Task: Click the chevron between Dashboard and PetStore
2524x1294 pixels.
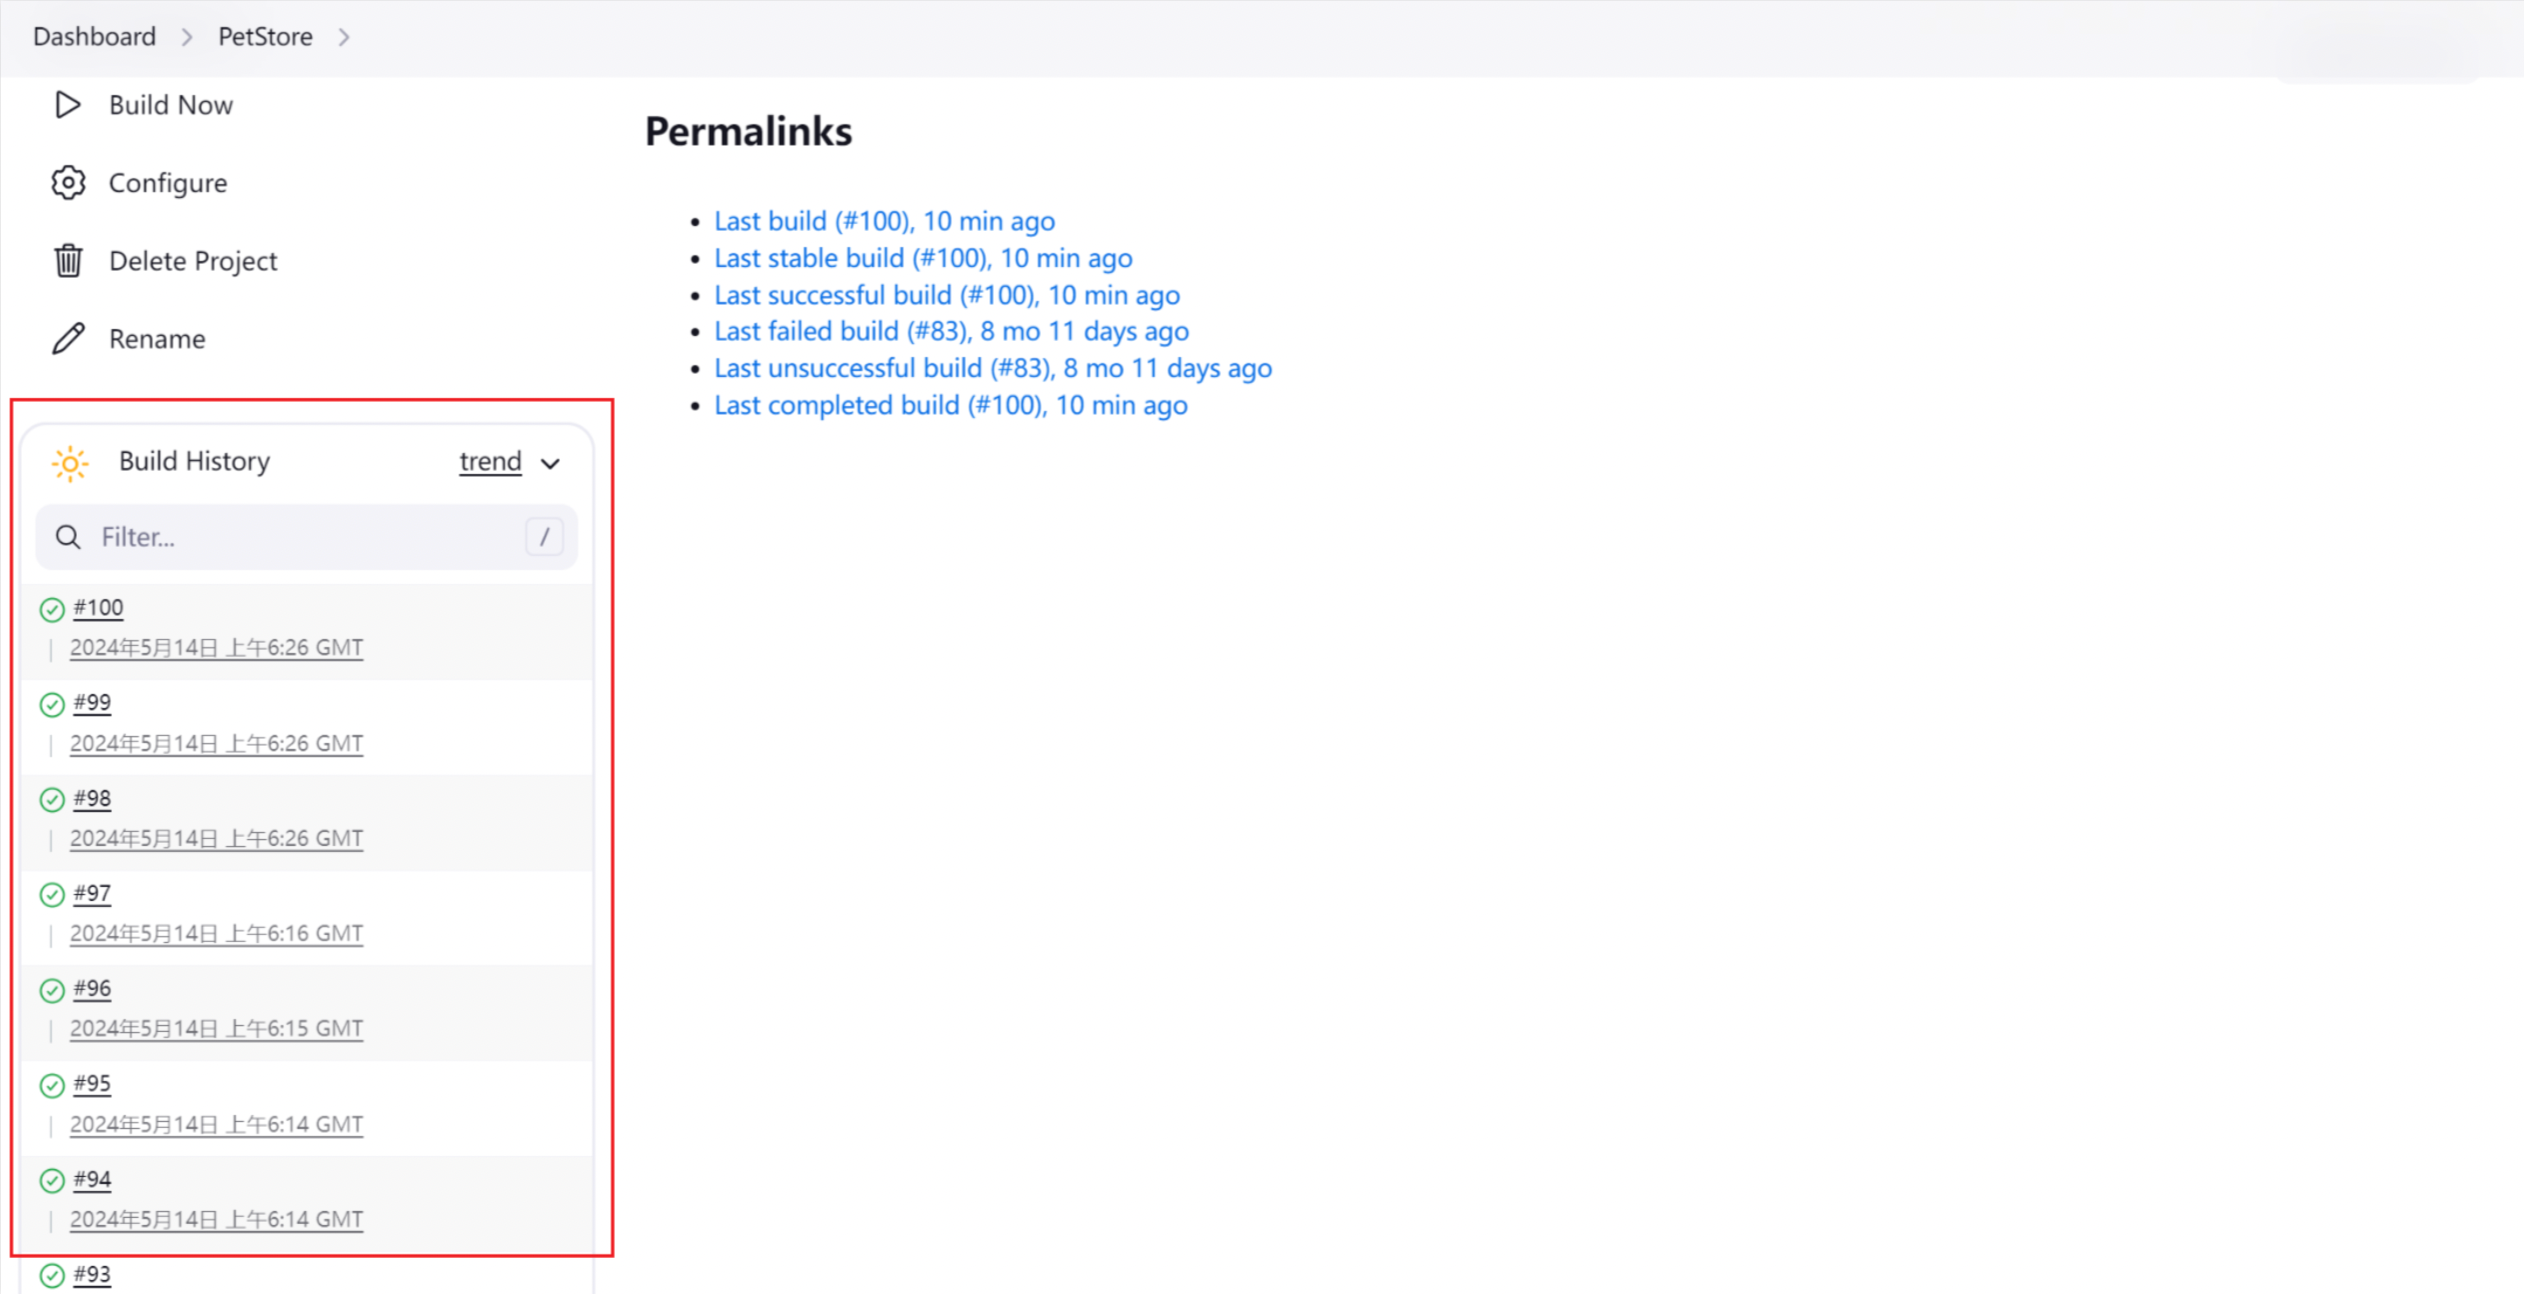Action: coord(186,36)
